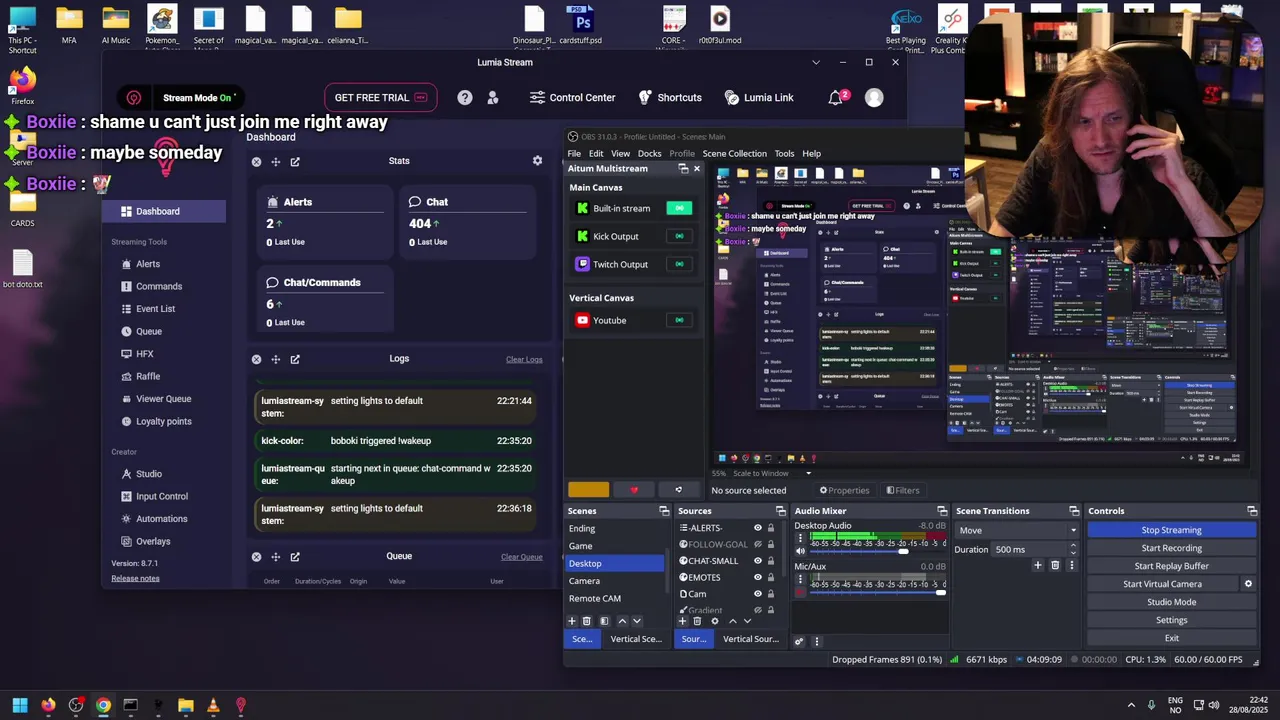This screenshot has width=1280, height=720.
Task: Open the Move transition dropdown
Action: click(x=1017, y=530)
